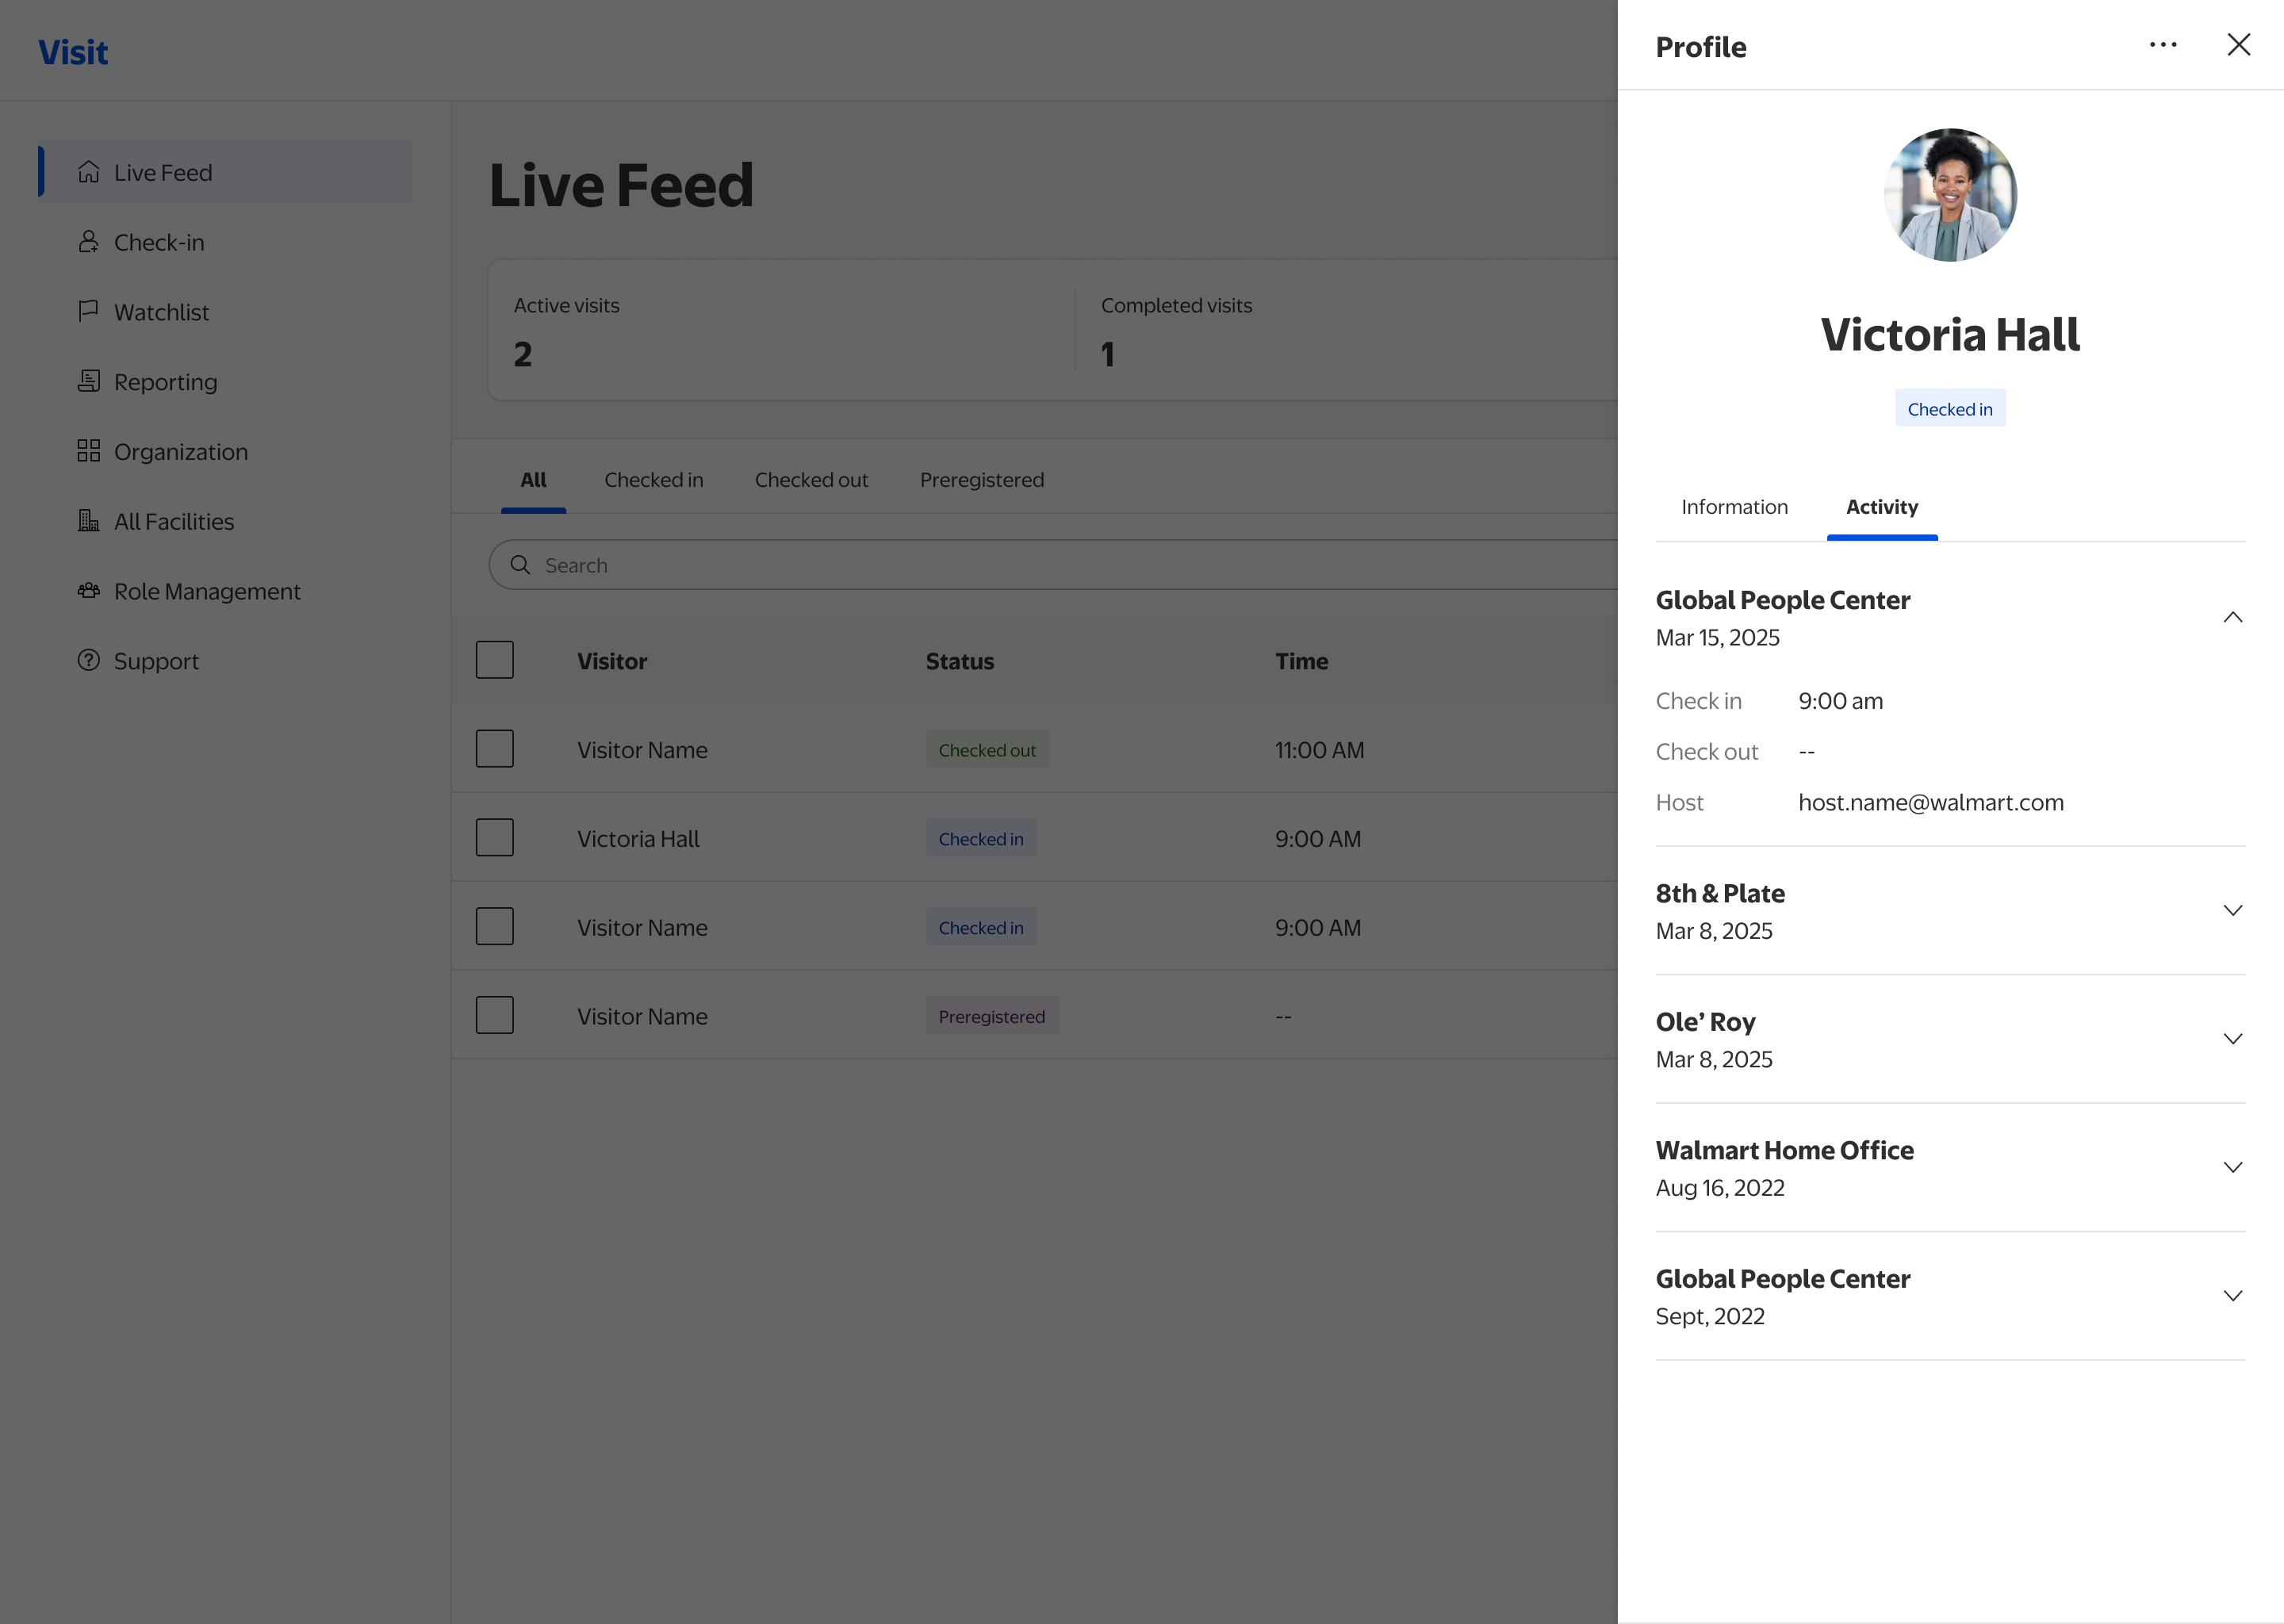This screenshot has width=2284, height=1624.
Task: Click the Role Management people icon
Action: 89,591
